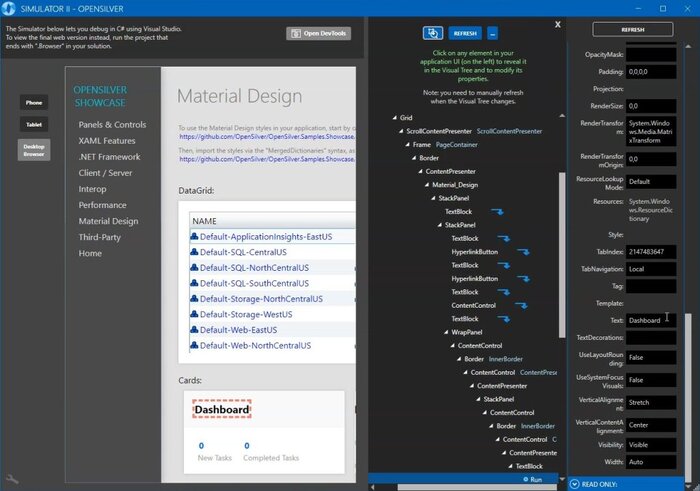
Task: Click the wrench icon at bottom left
Action: pyautogui.click(x=12, y=479)
